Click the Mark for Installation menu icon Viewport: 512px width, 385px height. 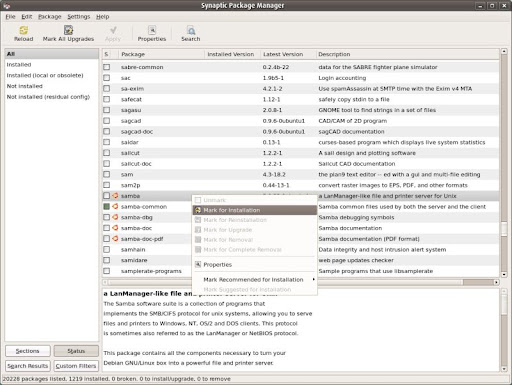click(x=198, y=210)
